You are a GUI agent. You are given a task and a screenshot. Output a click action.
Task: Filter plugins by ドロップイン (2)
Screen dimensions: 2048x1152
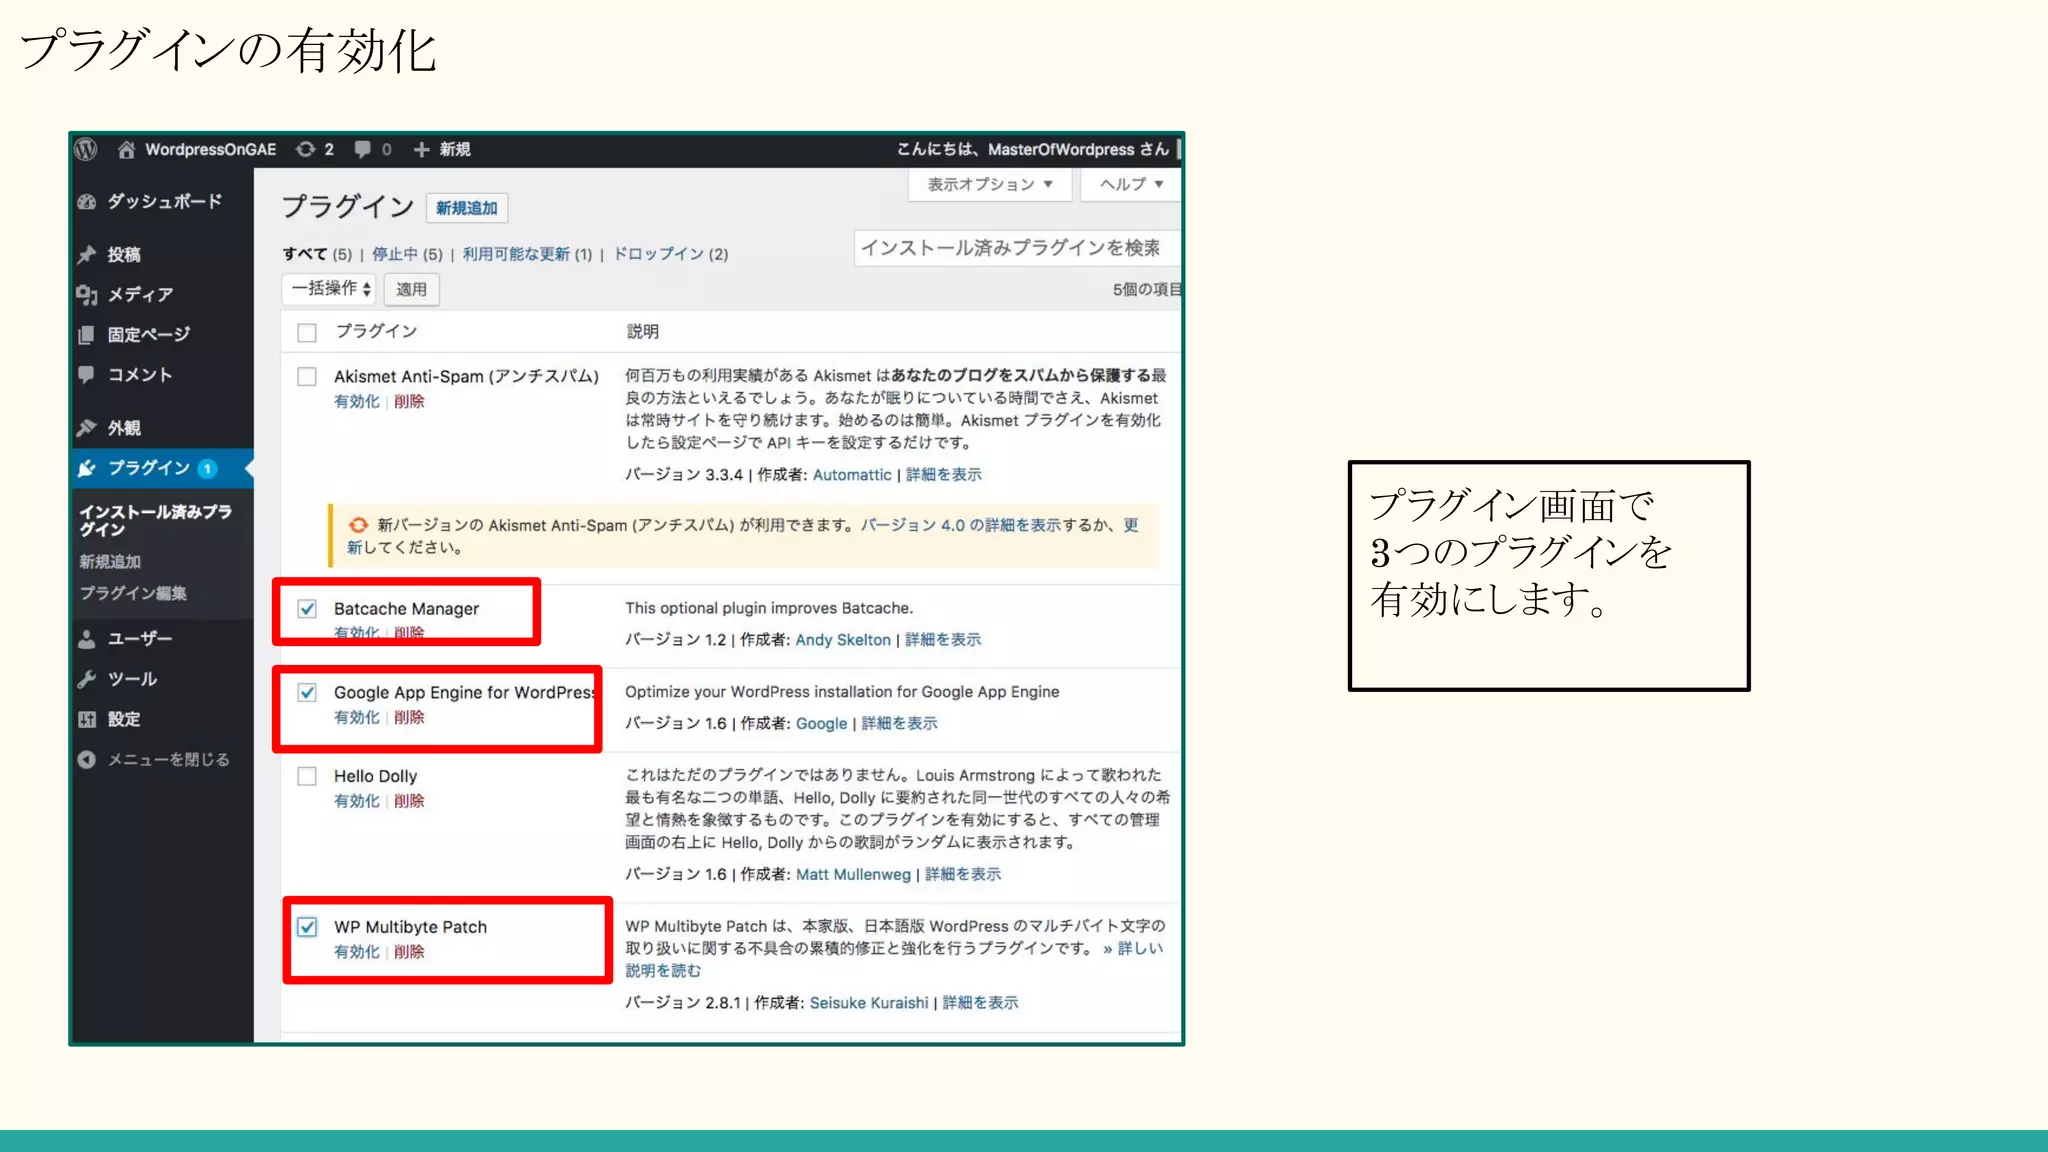point(671,254)
